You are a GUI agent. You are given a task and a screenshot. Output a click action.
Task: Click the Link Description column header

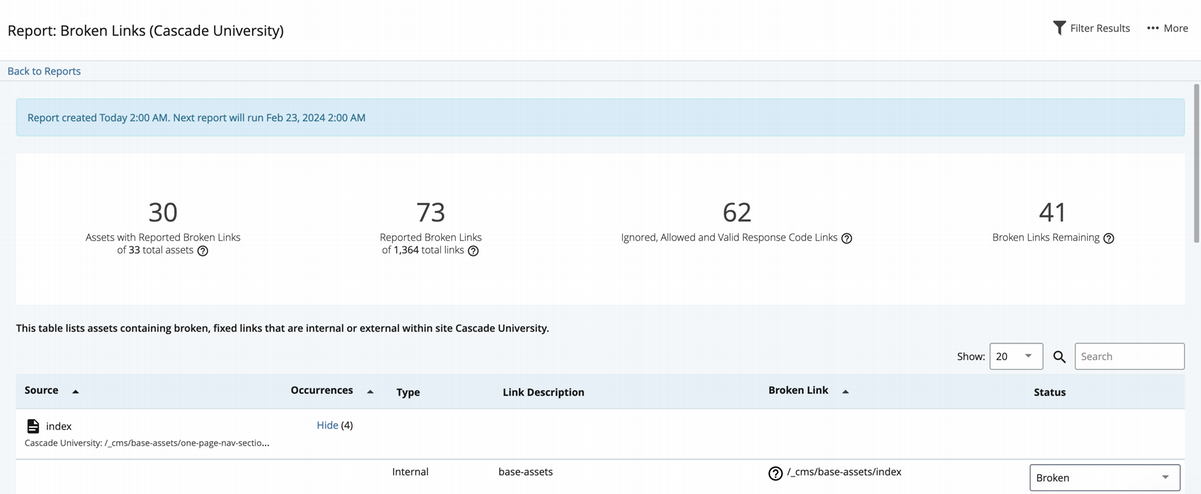[543, 392]
